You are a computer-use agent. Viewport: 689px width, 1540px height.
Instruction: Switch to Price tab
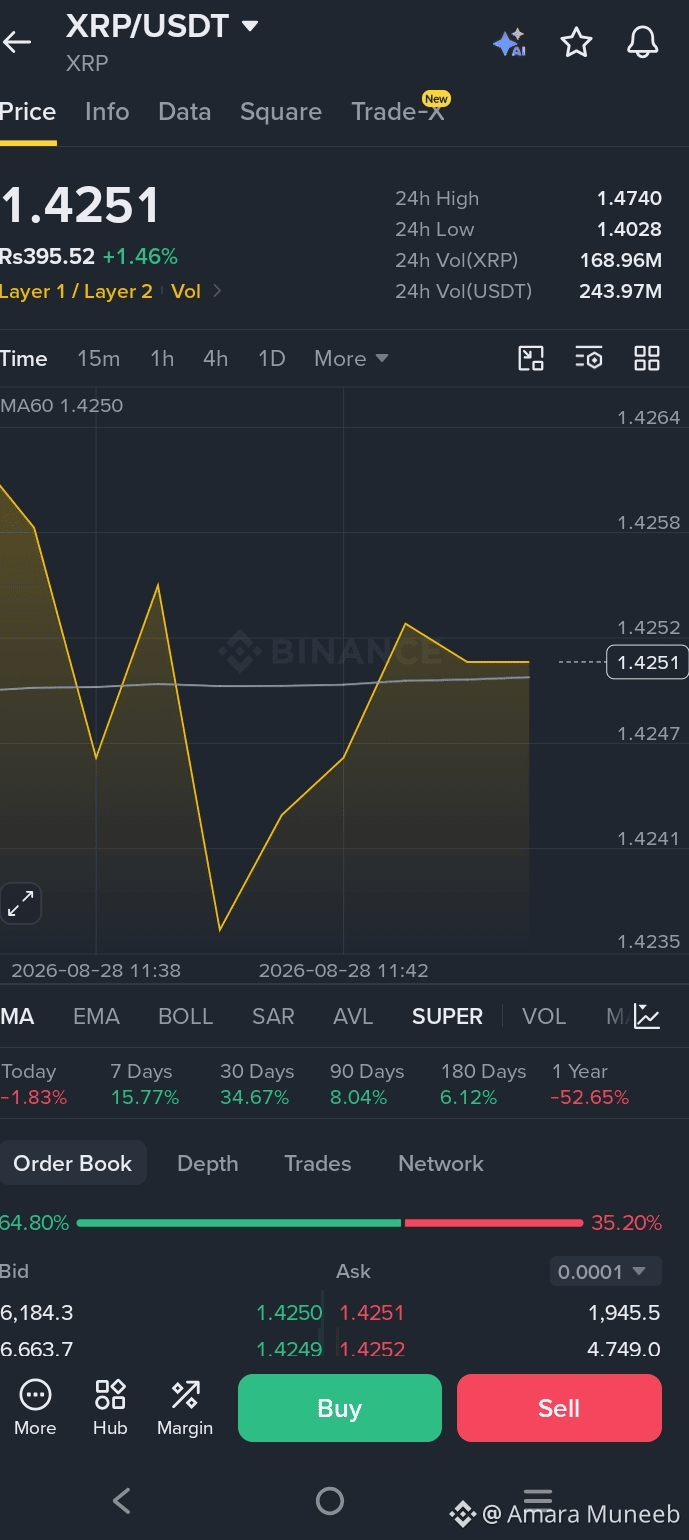coord(28,112)
